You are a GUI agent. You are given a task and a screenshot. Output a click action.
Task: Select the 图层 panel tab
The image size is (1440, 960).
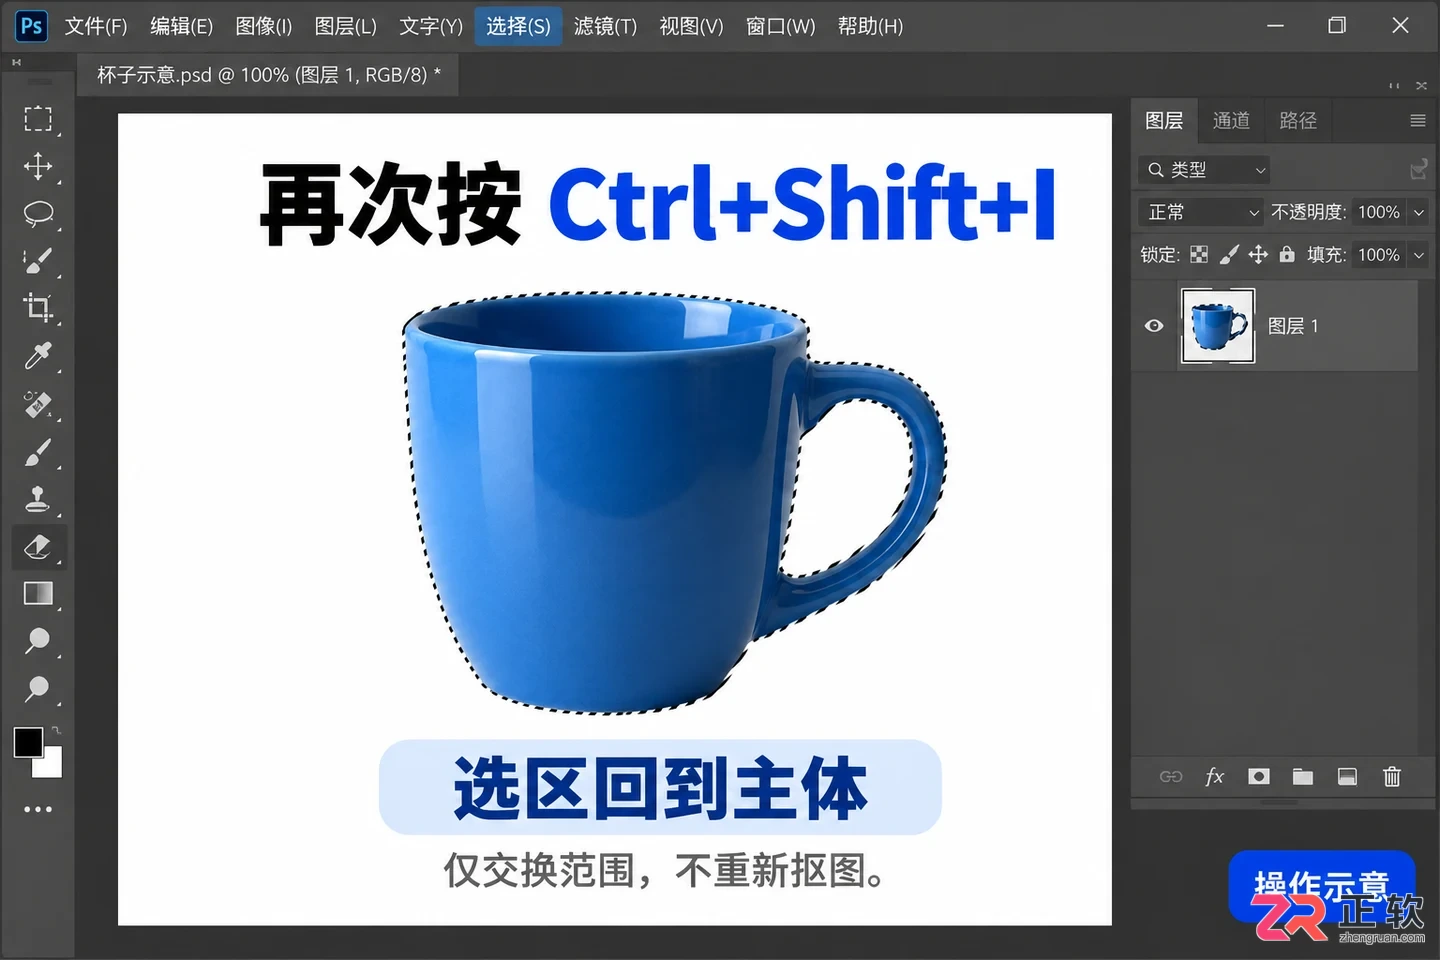click(x=1164, y=121)
